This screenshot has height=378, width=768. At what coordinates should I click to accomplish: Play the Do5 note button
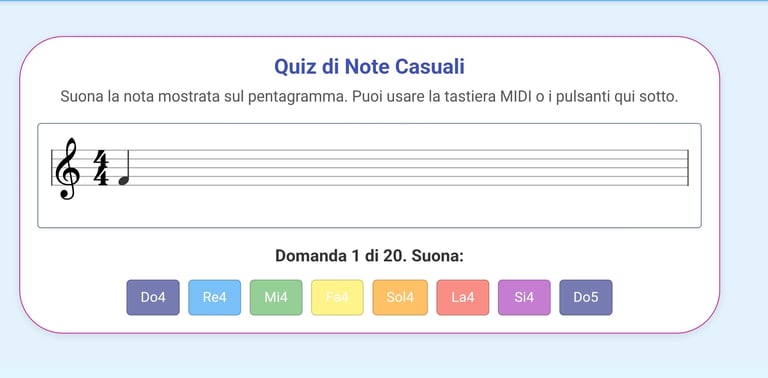pos(586,297)
